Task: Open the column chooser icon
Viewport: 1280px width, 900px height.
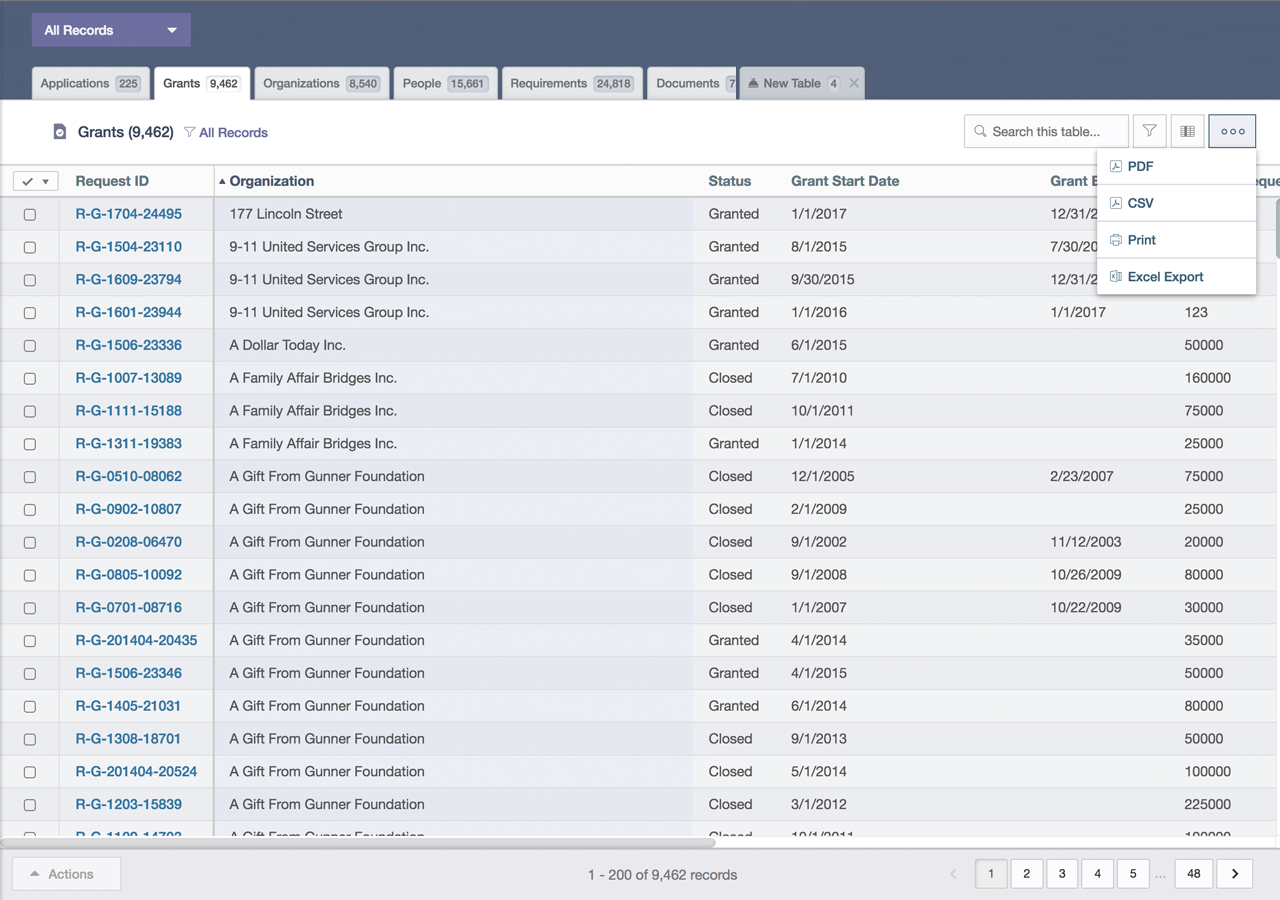Action: click(1187, 131)
